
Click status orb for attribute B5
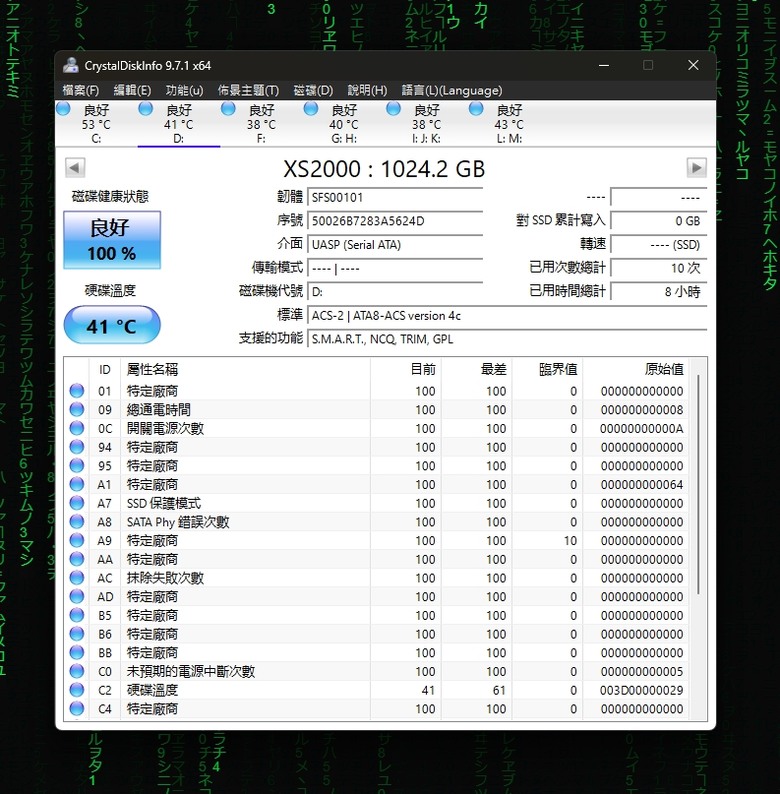pos(77,615)
